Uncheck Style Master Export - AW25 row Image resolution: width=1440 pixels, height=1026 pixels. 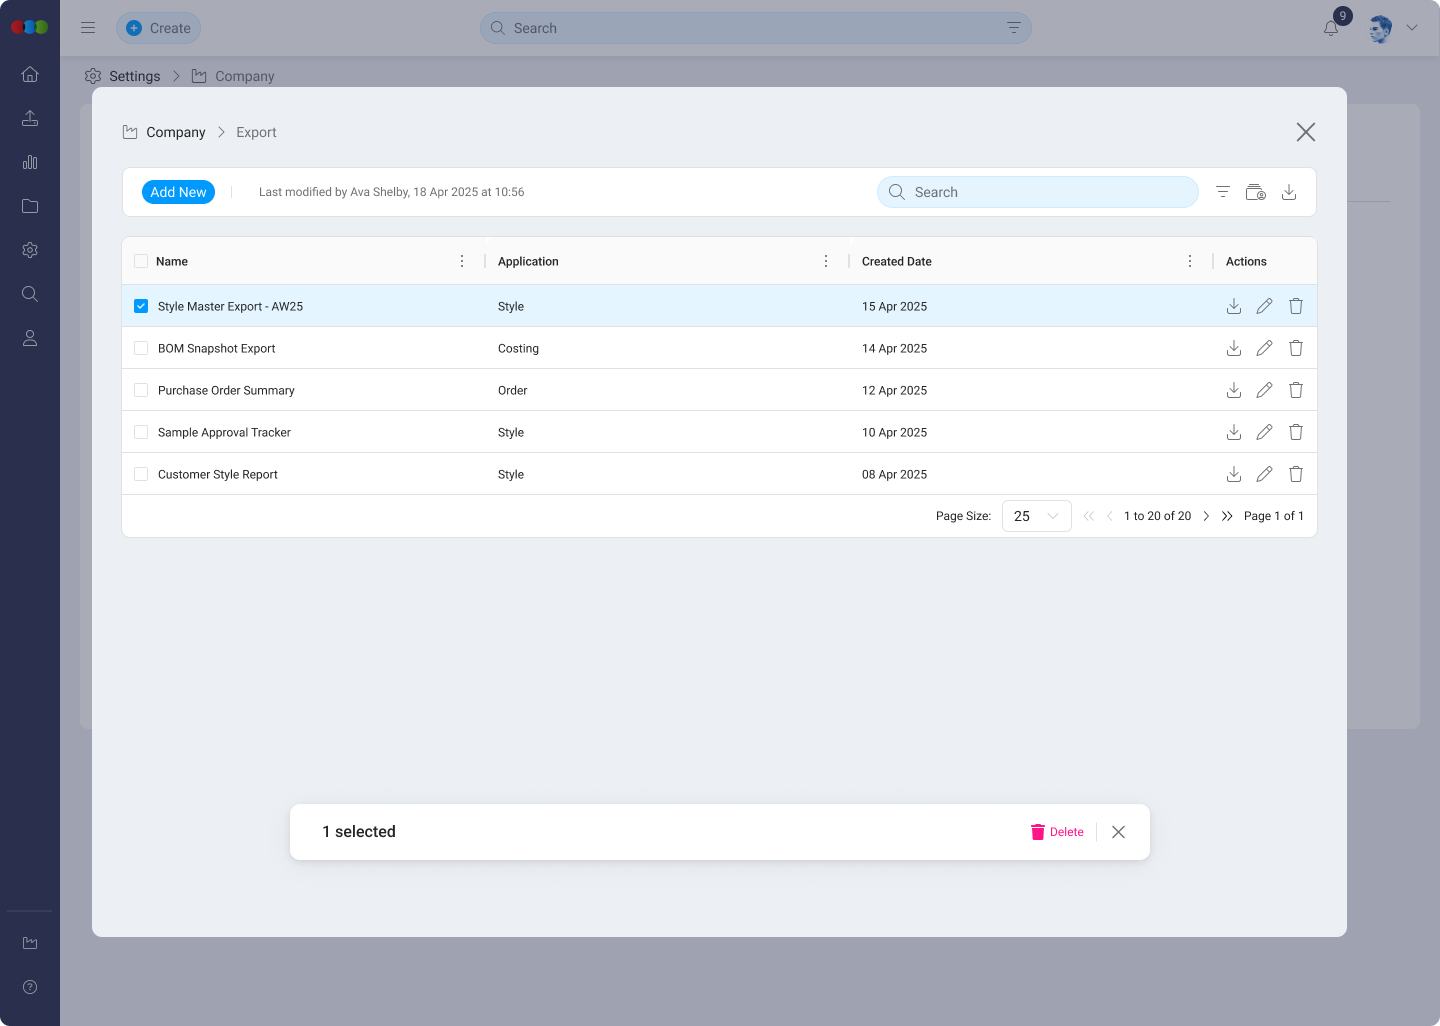140,305
